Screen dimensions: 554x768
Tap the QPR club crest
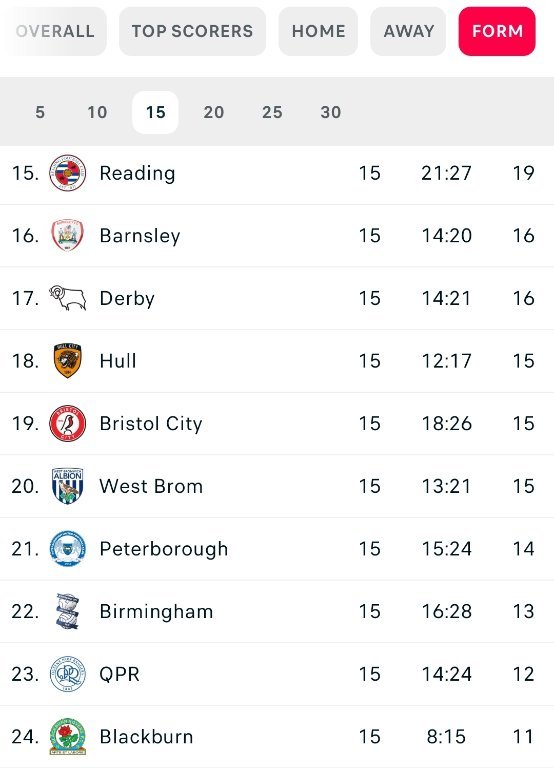68,674
